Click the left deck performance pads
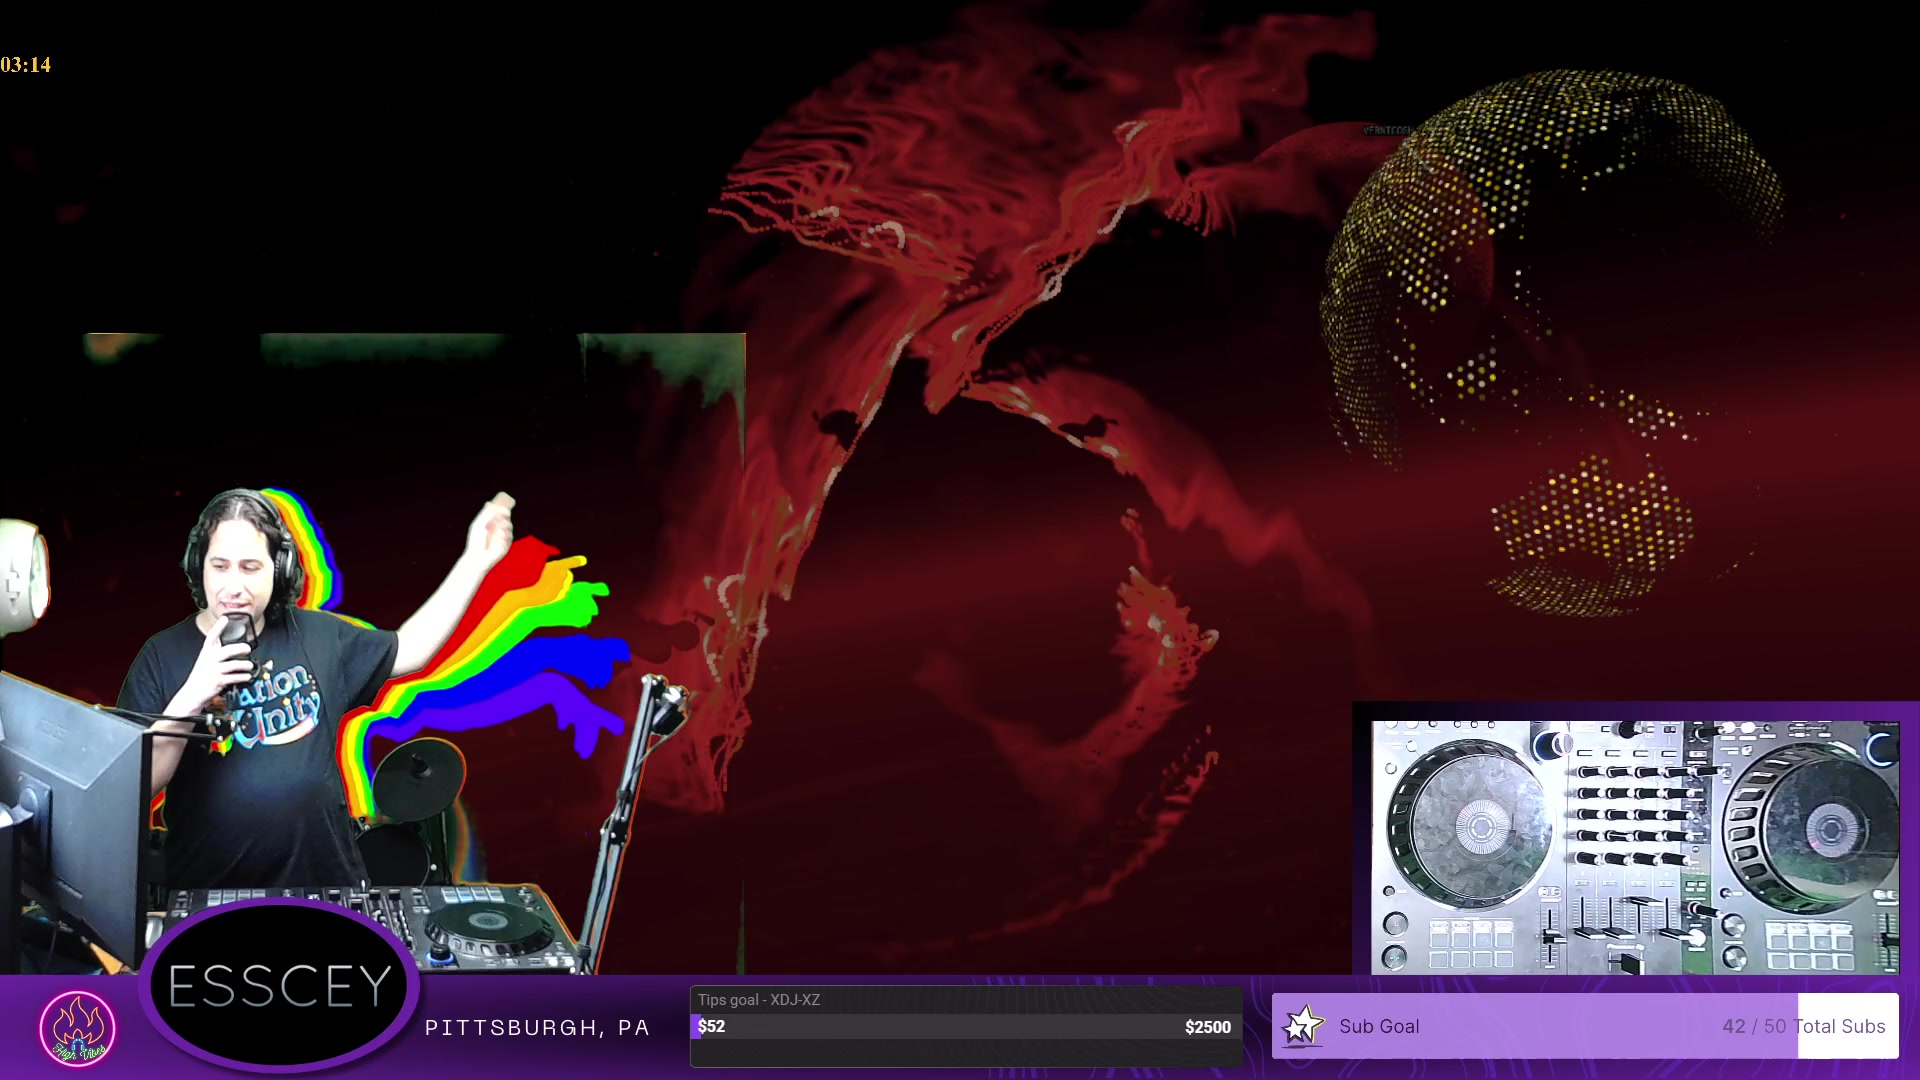 (1470, 944)
